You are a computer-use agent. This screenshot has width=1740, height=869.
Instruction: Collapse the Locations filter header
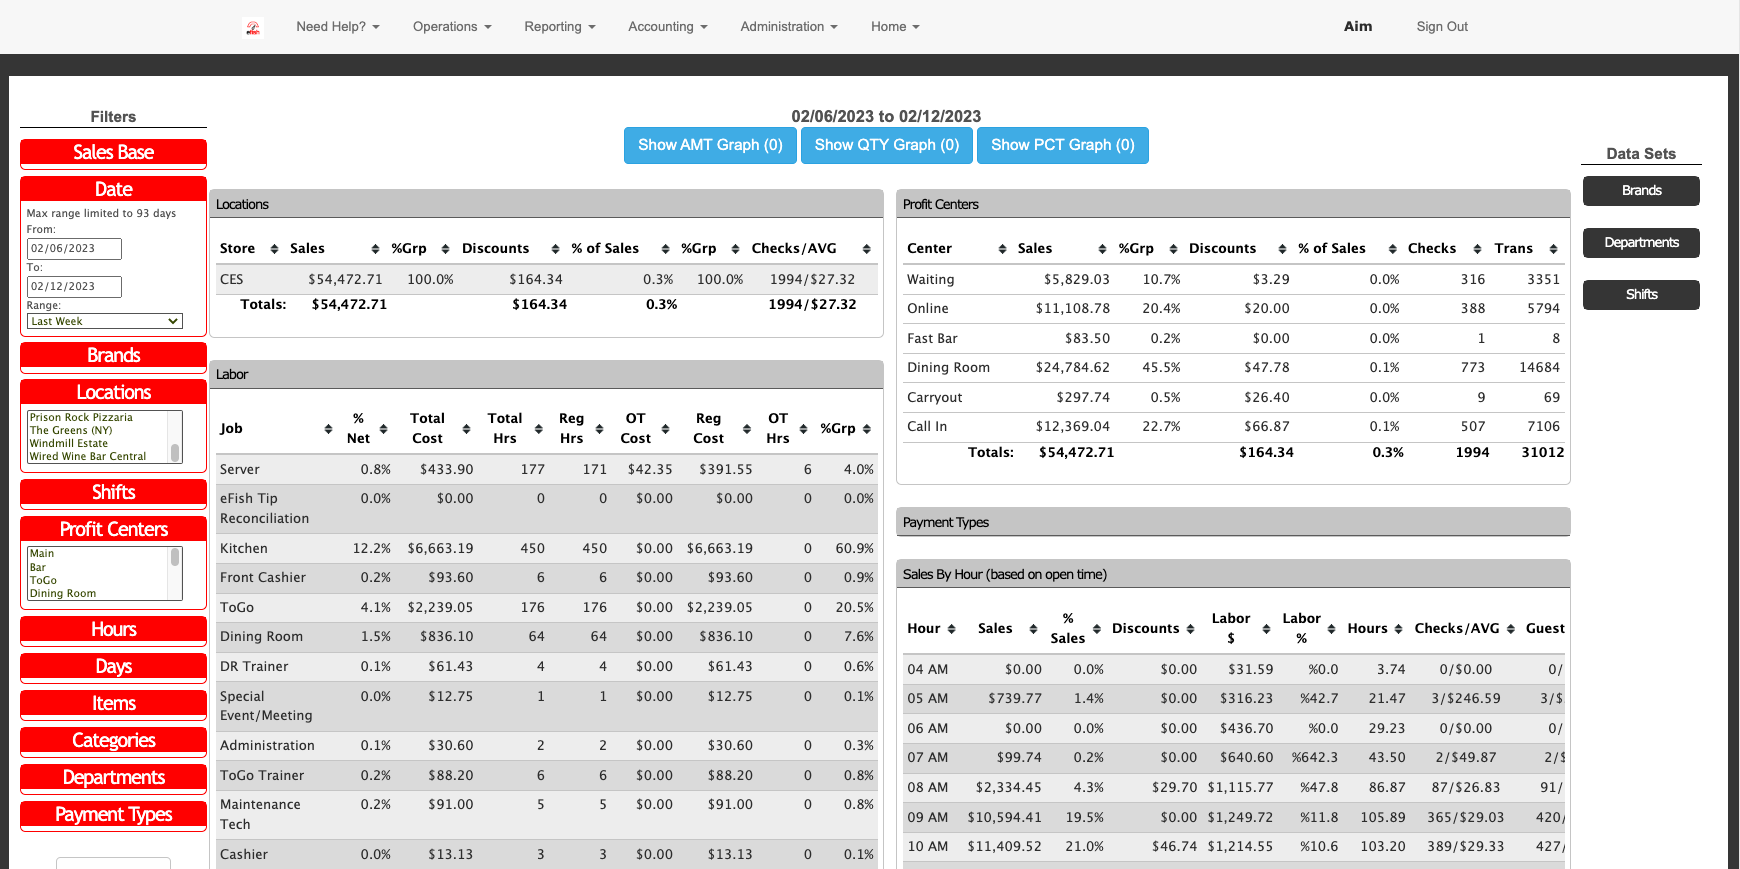[x=113, y=393]
